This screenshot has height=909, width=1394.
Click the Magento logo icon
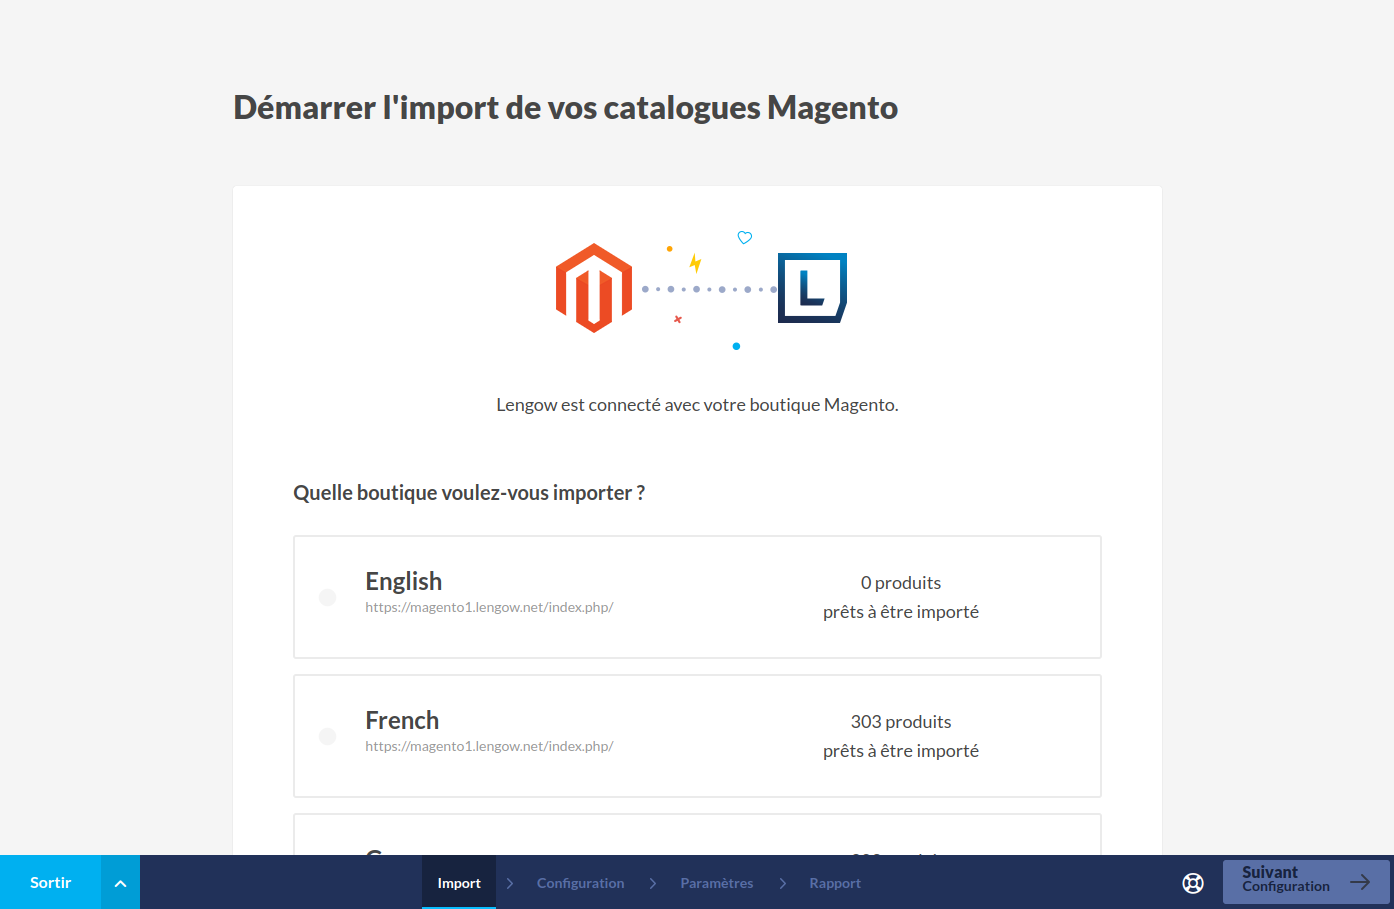pyautogui.click(x=594, y=288)
